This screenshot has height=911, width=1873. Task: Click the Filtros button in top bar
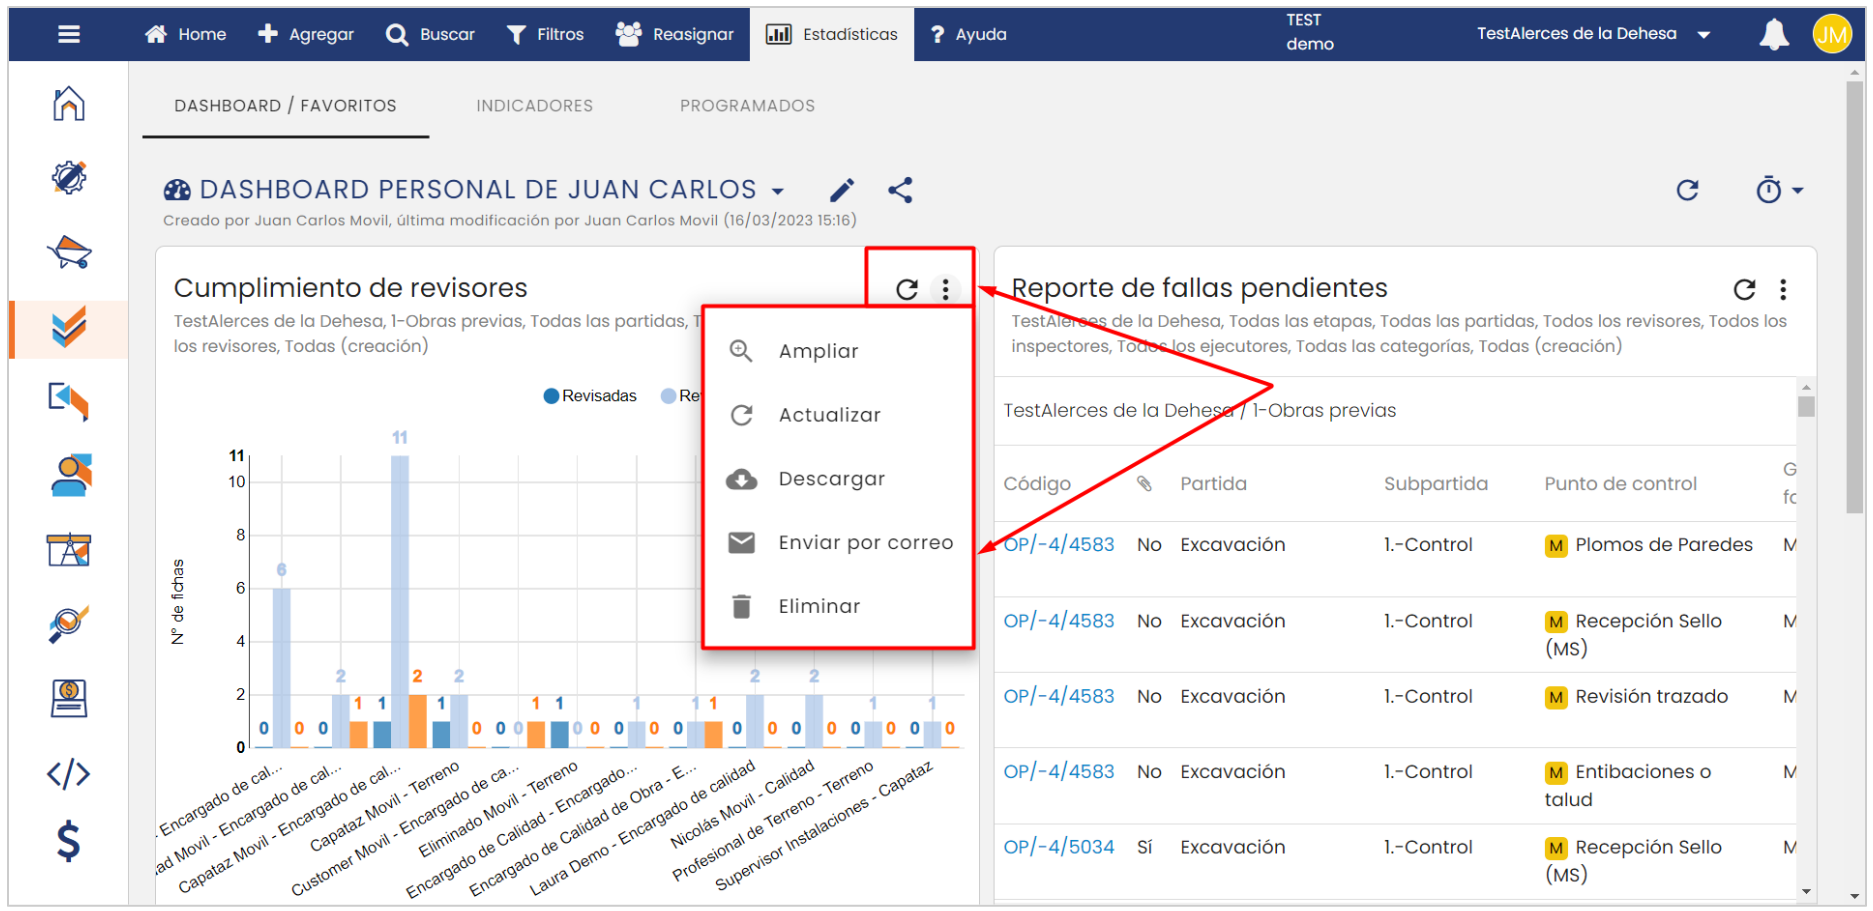point(545,34)
